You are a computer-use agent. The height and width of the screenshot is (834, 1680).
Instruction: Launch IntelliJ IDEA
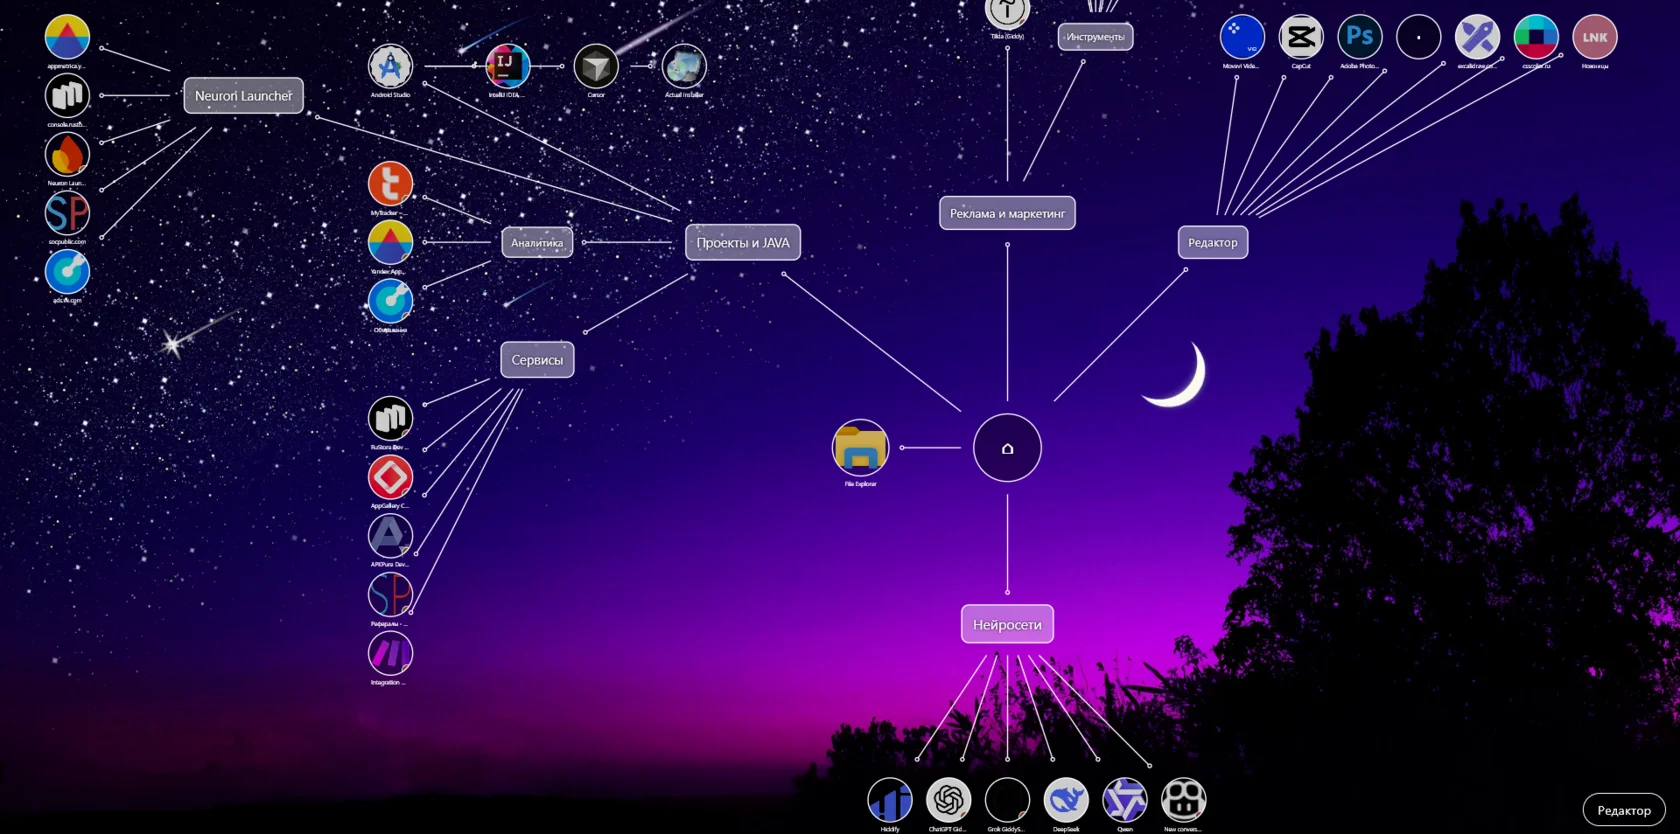pos(508,66)
